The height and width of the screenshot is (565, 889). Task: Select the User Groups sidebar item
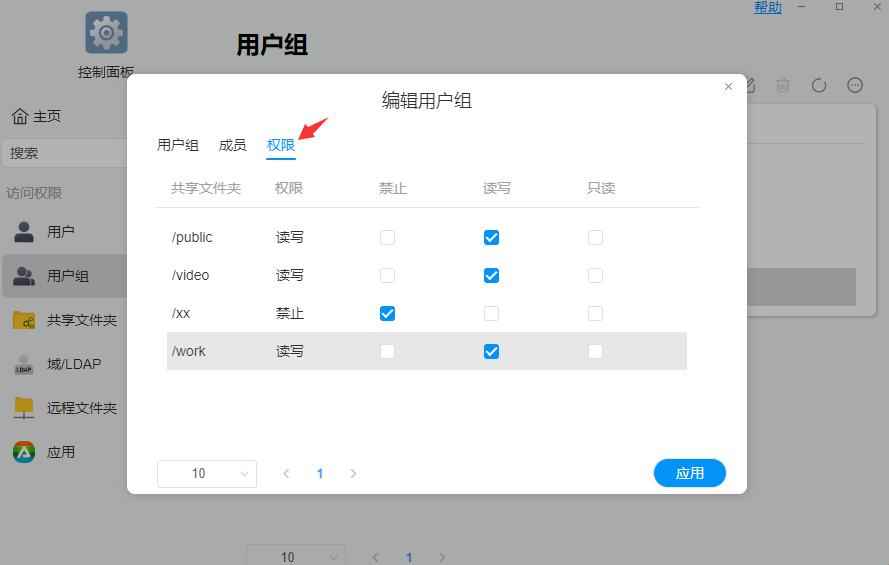click(x=64, y=276)
